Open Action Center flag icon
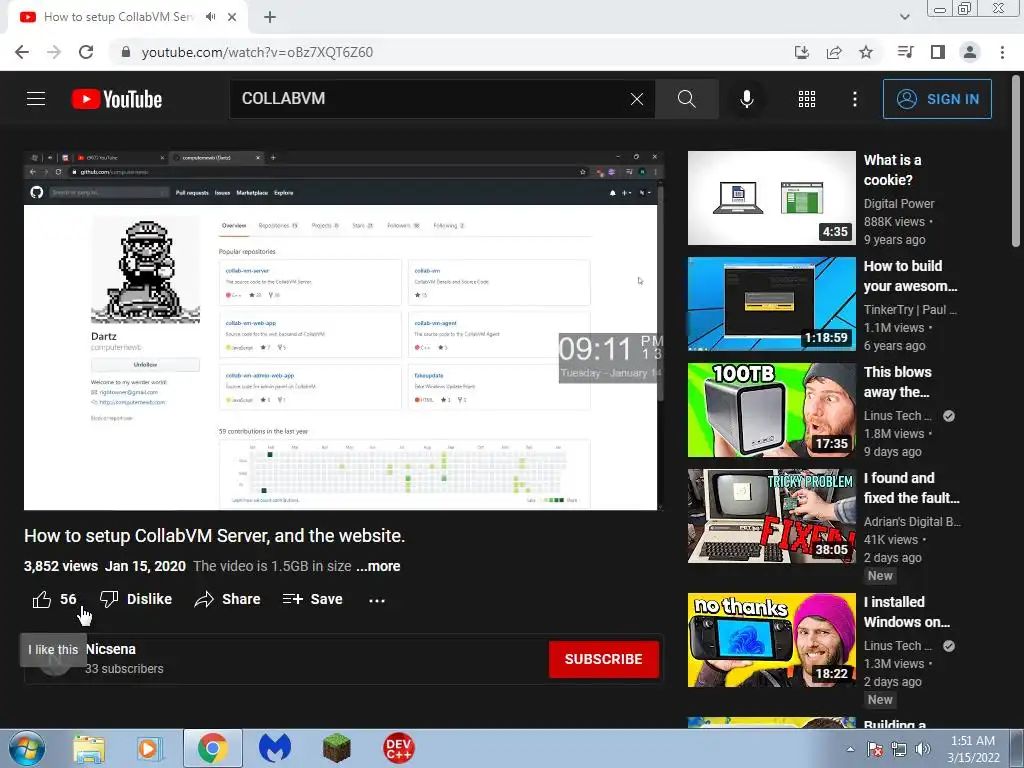This screenshot has width=1024, height=768. click(x=875, y=749)
